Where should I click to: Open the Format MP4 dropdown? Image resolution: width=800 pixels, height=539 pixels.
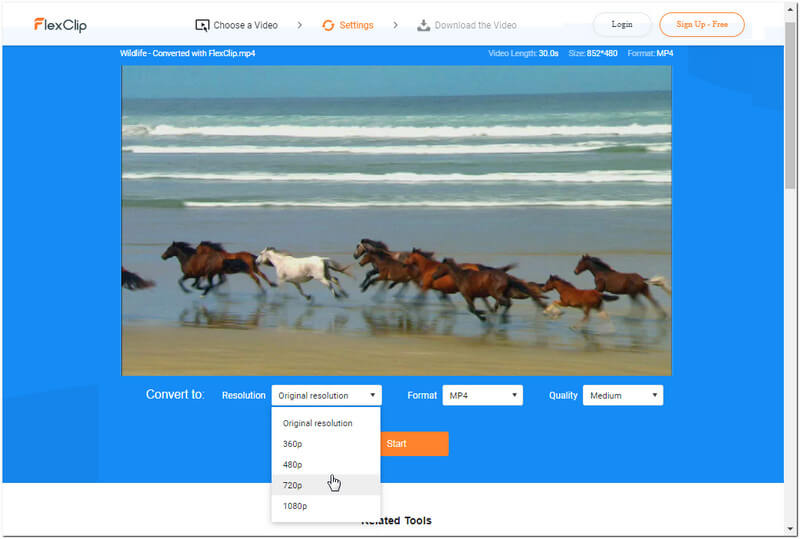pos(483,396)
